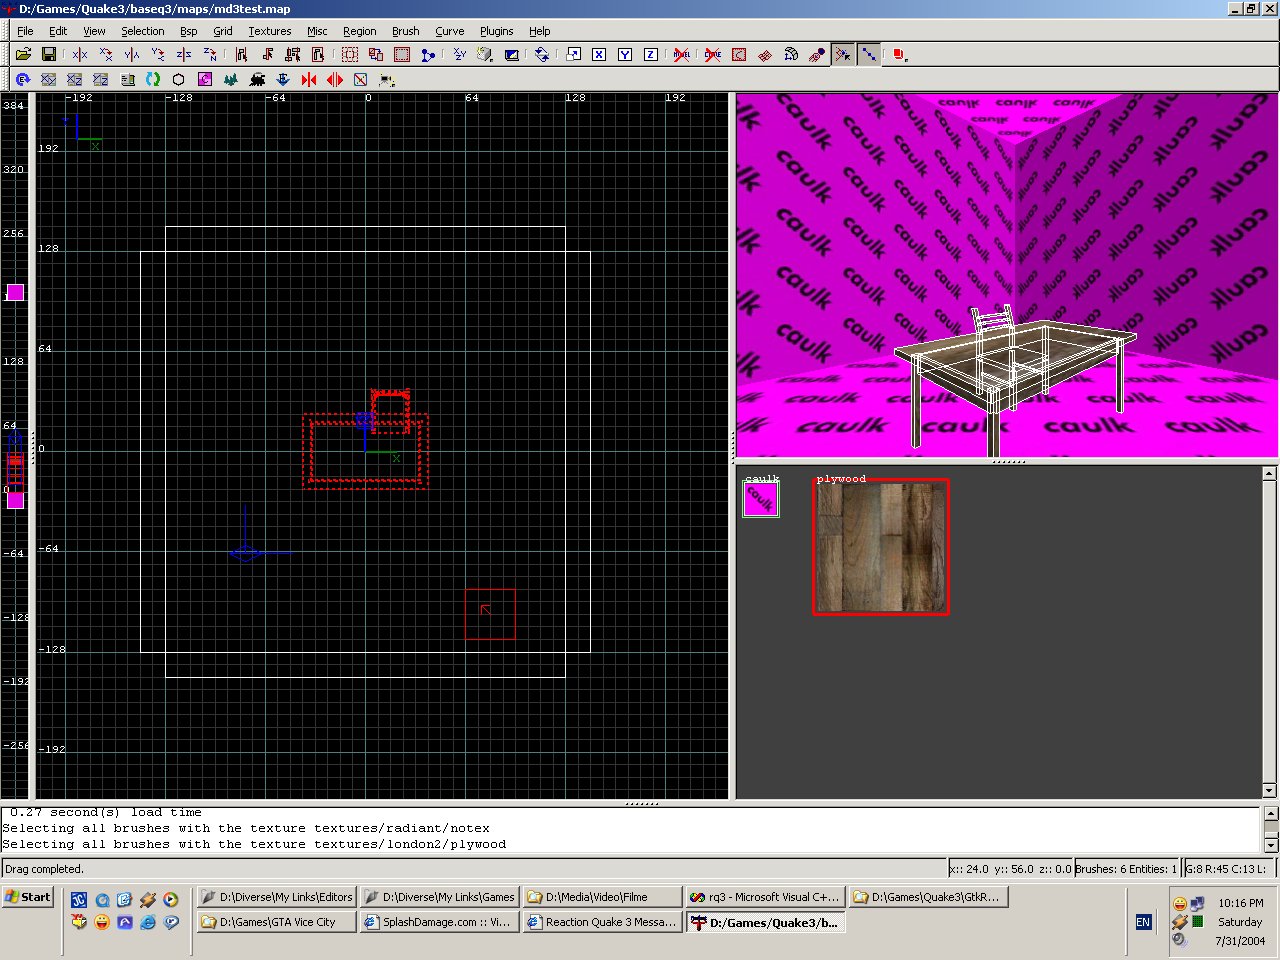
Task: Click the cyan circular arrows icon
Action: [x=153, y=80]
